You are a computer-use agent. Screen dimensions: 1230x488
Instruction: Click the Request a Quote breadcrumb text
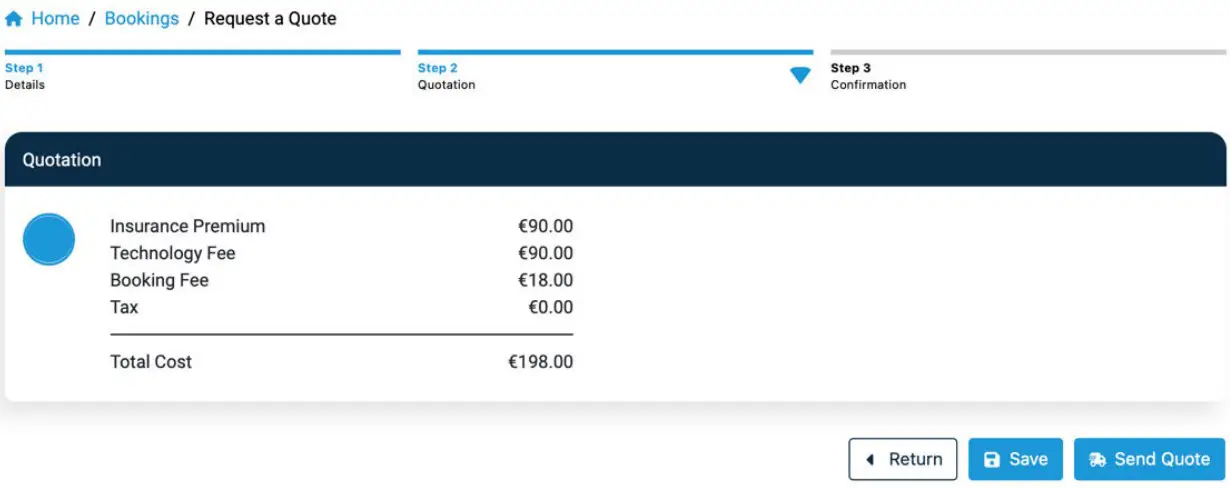[x=270, y=19]
